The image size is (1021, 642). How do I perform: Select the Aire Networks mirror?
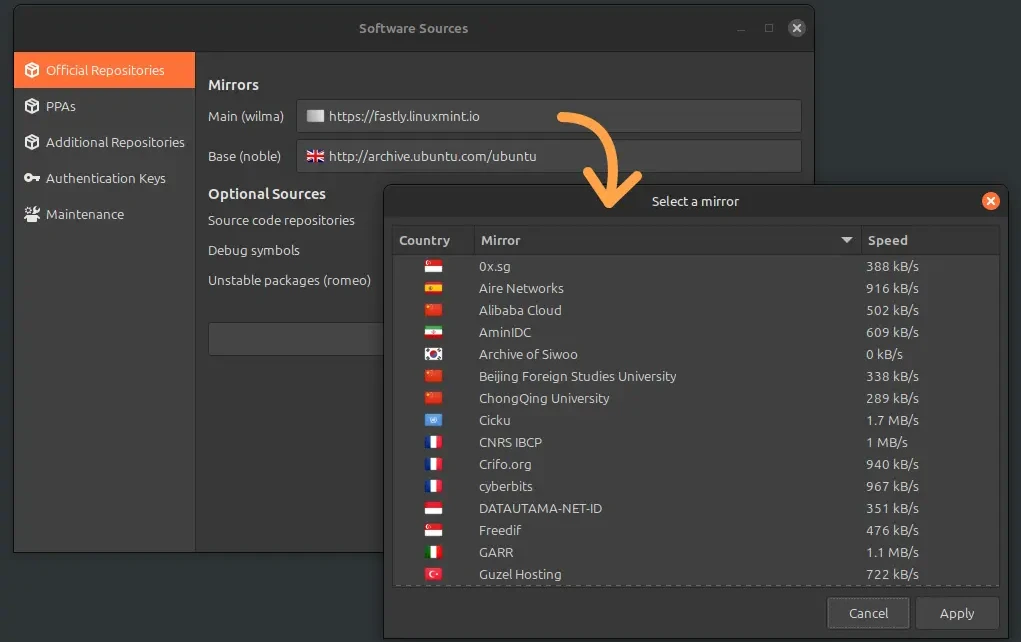[695, 288]
